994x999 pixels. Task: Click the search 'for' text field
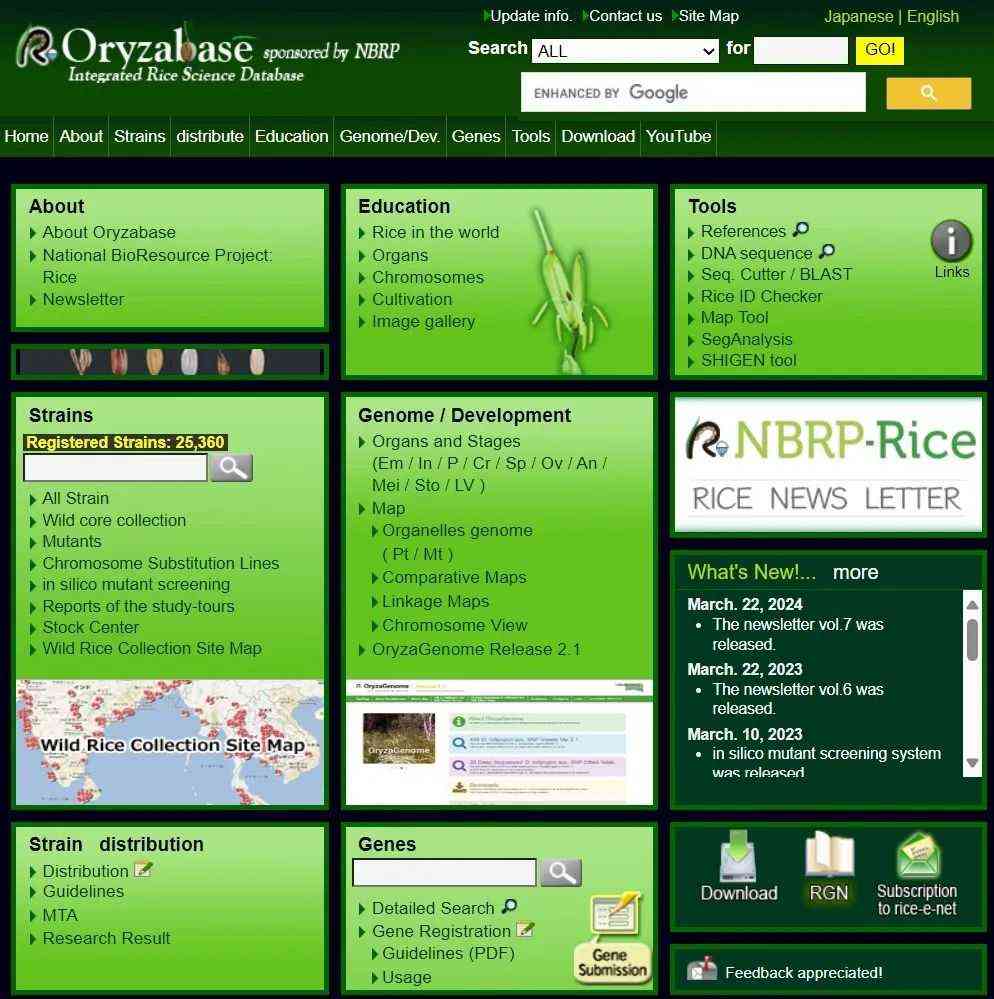(x=800, y=50)
